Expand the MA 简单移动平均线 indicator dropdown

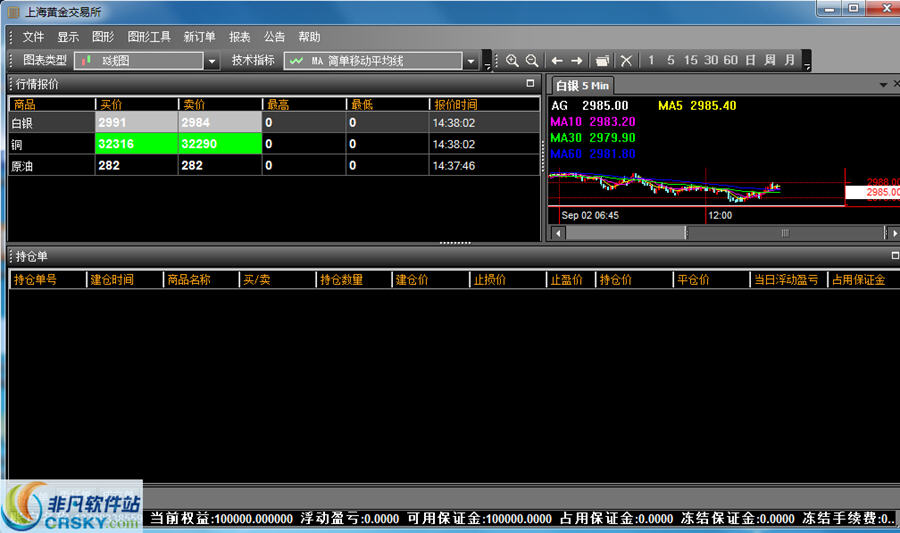click(471, 61)
